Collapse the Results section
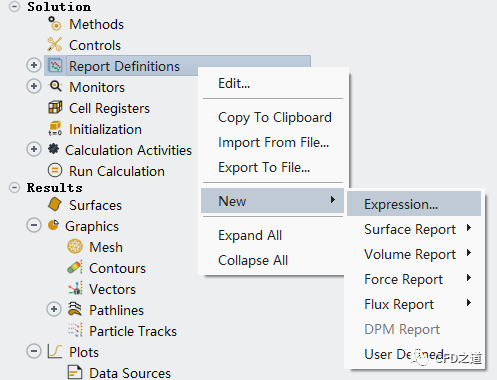The height and width of the screenshot is (380, 497). (x=14, y=187)
